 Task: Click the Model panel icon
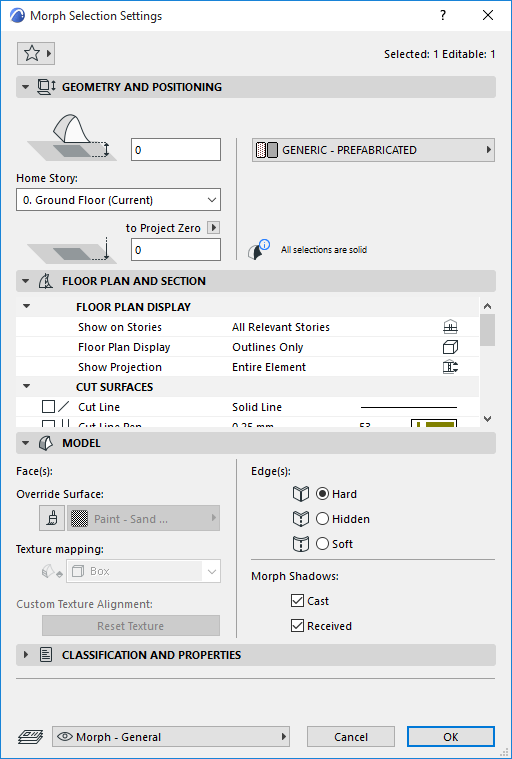click(x=45, y=443)
